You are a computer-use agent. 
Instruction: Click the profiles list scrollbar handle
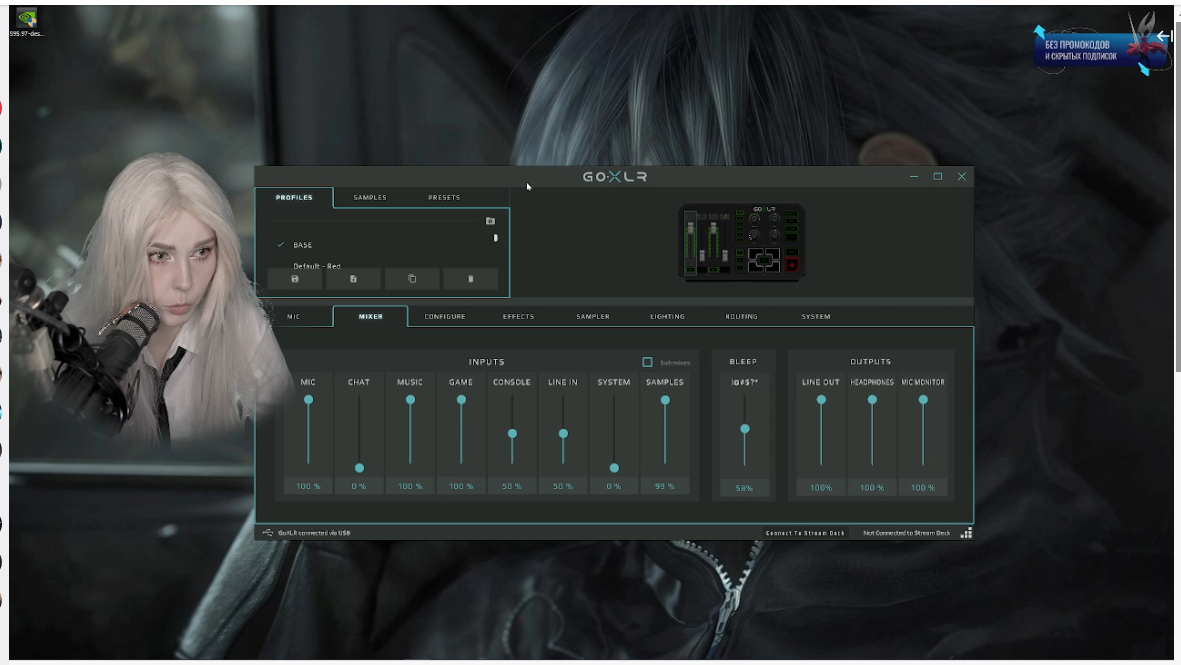[x=496, y=238]
